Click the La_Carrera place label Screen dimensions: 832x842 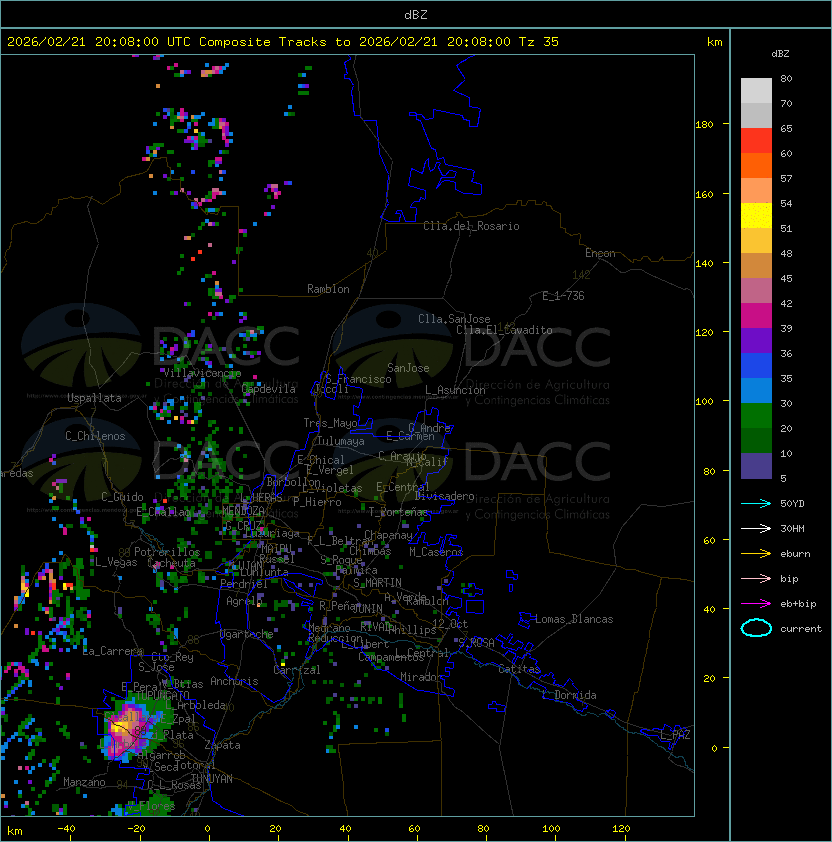(112, 651)
